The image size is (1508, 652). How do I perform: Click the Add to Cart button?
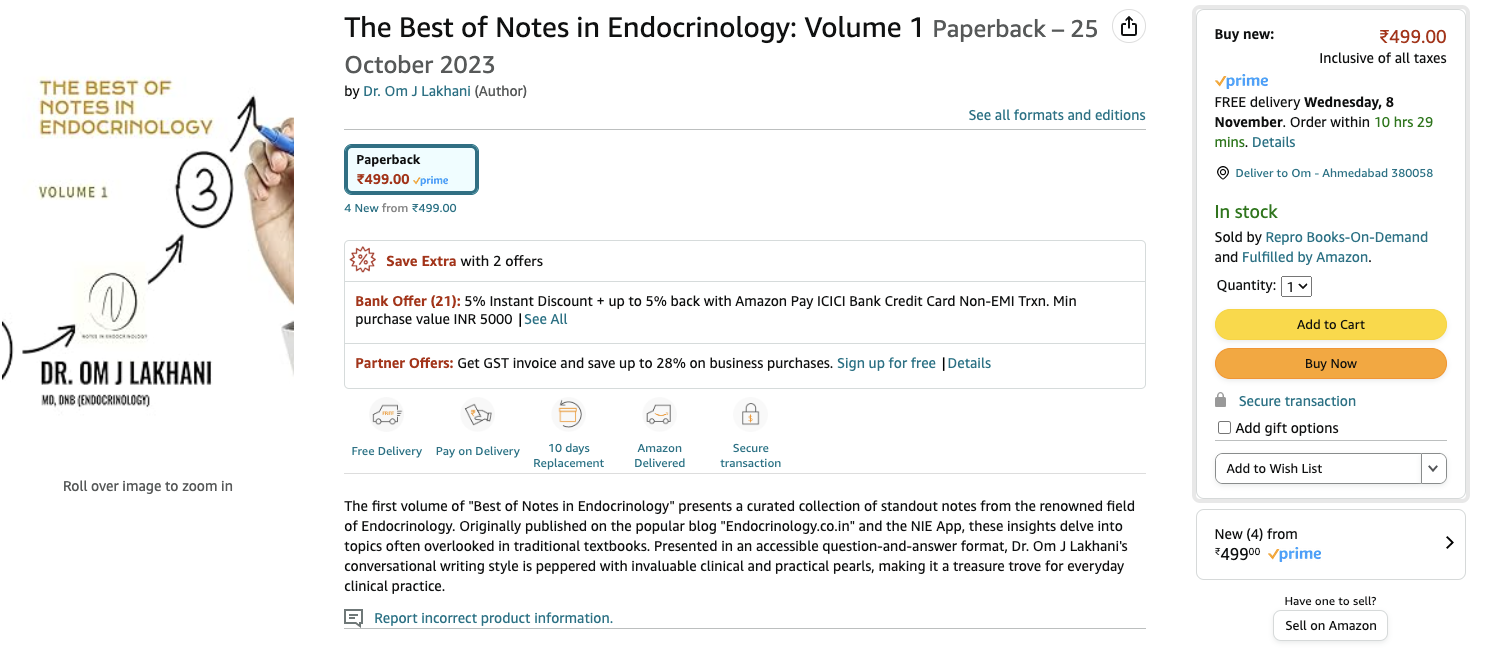click(x=1330, y=324)
